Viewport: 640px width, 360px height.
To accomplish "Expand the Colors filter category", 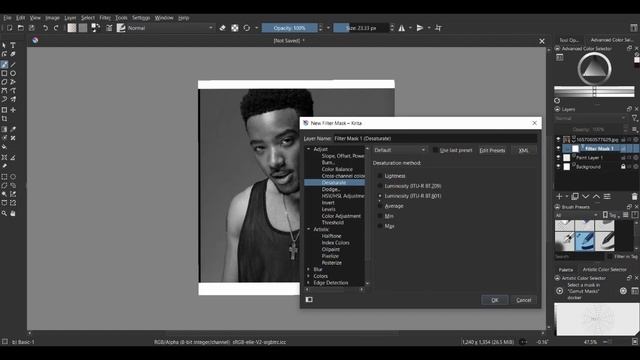I will pyautogui.click(x=309, y=276).
